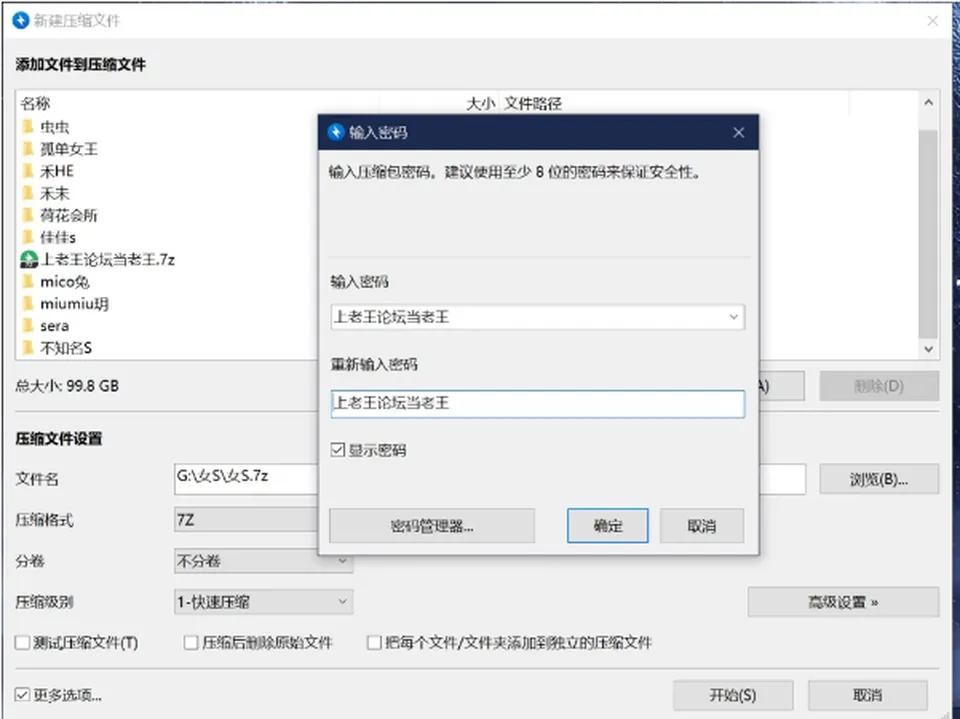960x719 pixels.
Task: Pick the folder icon beside 禾未
Action: tap(28, 194)
